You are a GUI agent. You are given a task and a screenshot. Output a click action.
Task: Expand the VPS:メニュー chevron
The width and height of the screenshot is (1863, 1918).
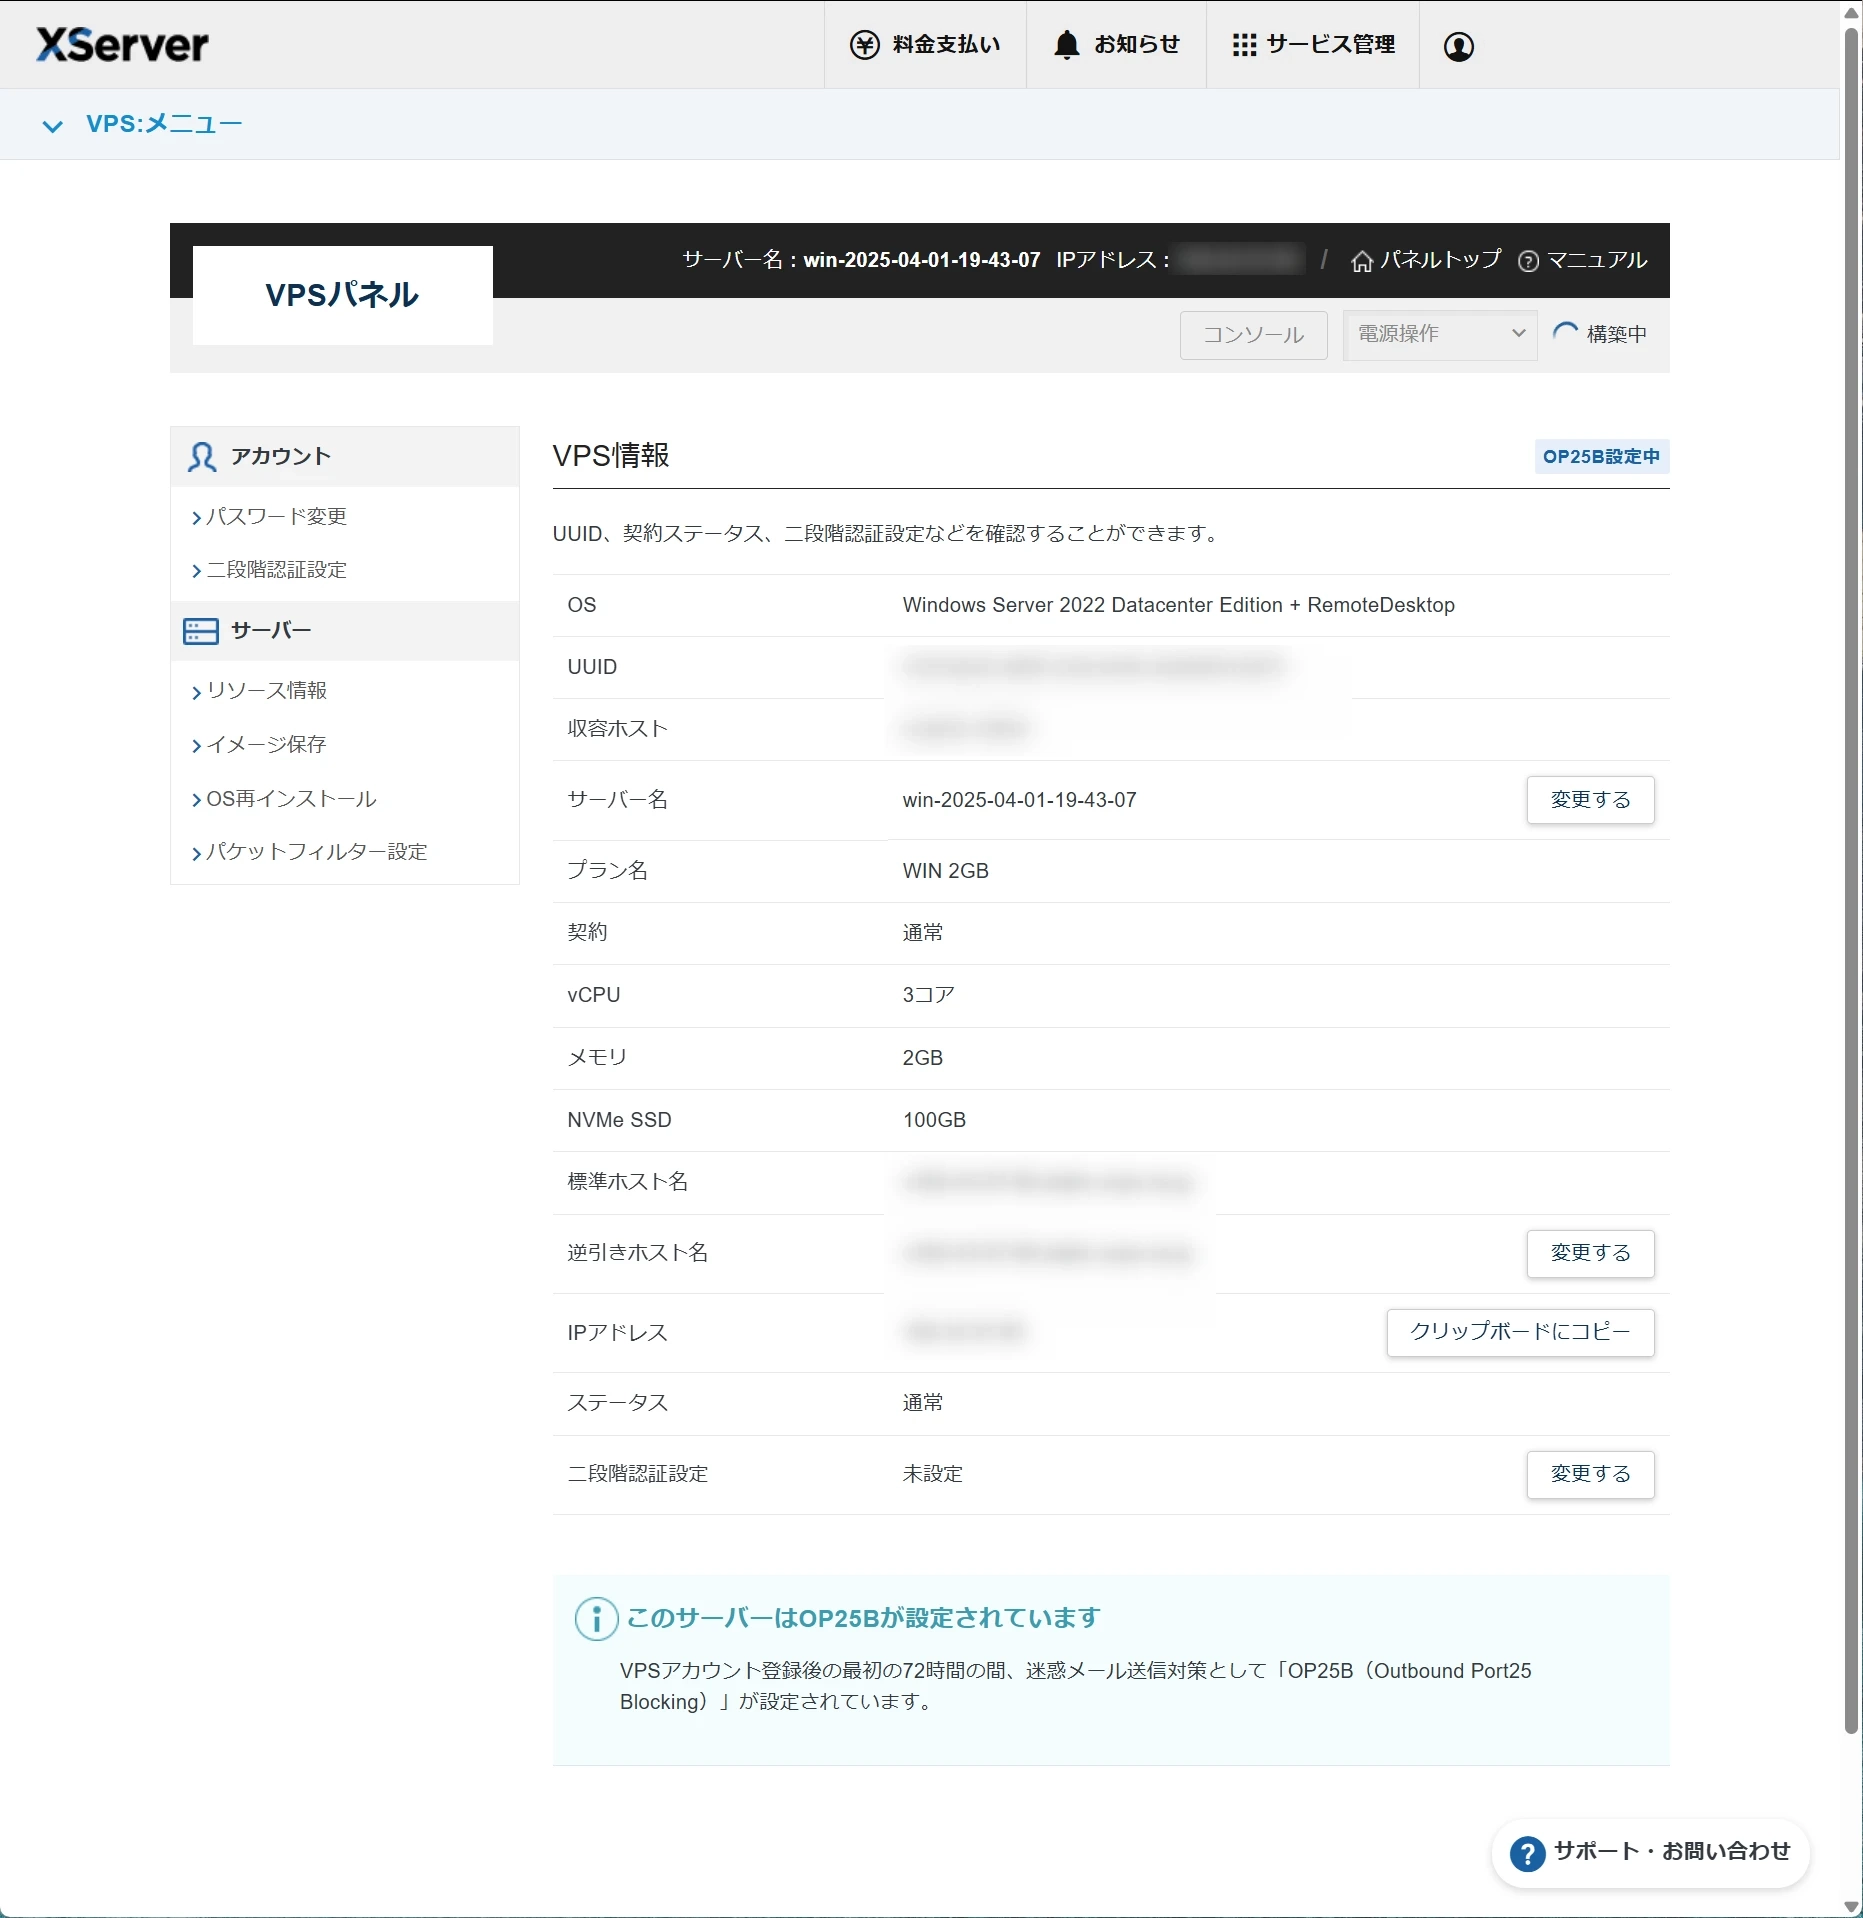(x=52, y=126)
